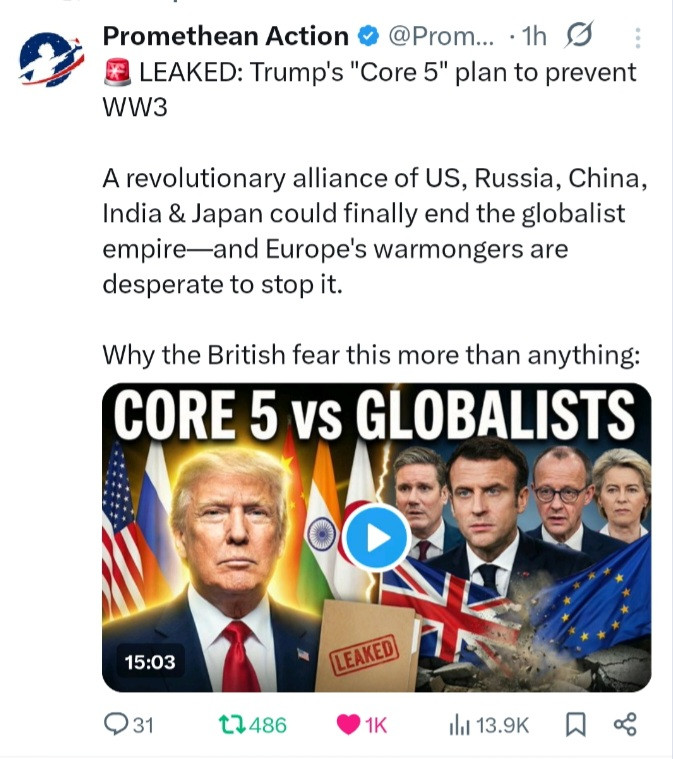Open view analytics bar chart icon
The image size is (673, 759).
click(459, 725)
